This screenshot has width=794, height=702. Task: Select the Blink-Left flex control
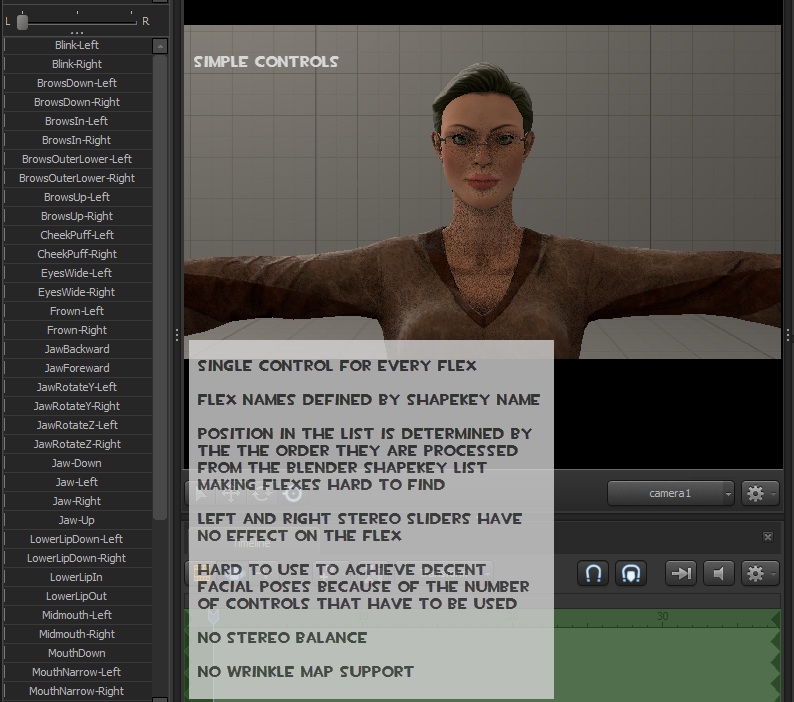(77, 45)
